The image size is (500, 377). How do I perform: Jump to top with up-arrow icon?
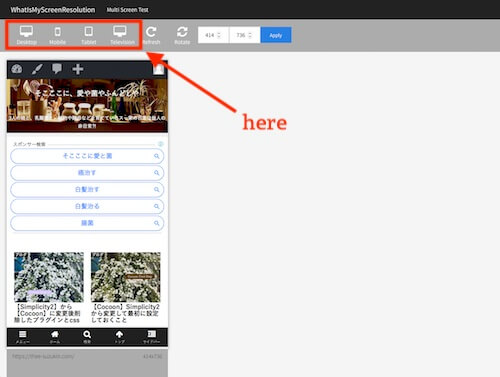click(119, 337)
